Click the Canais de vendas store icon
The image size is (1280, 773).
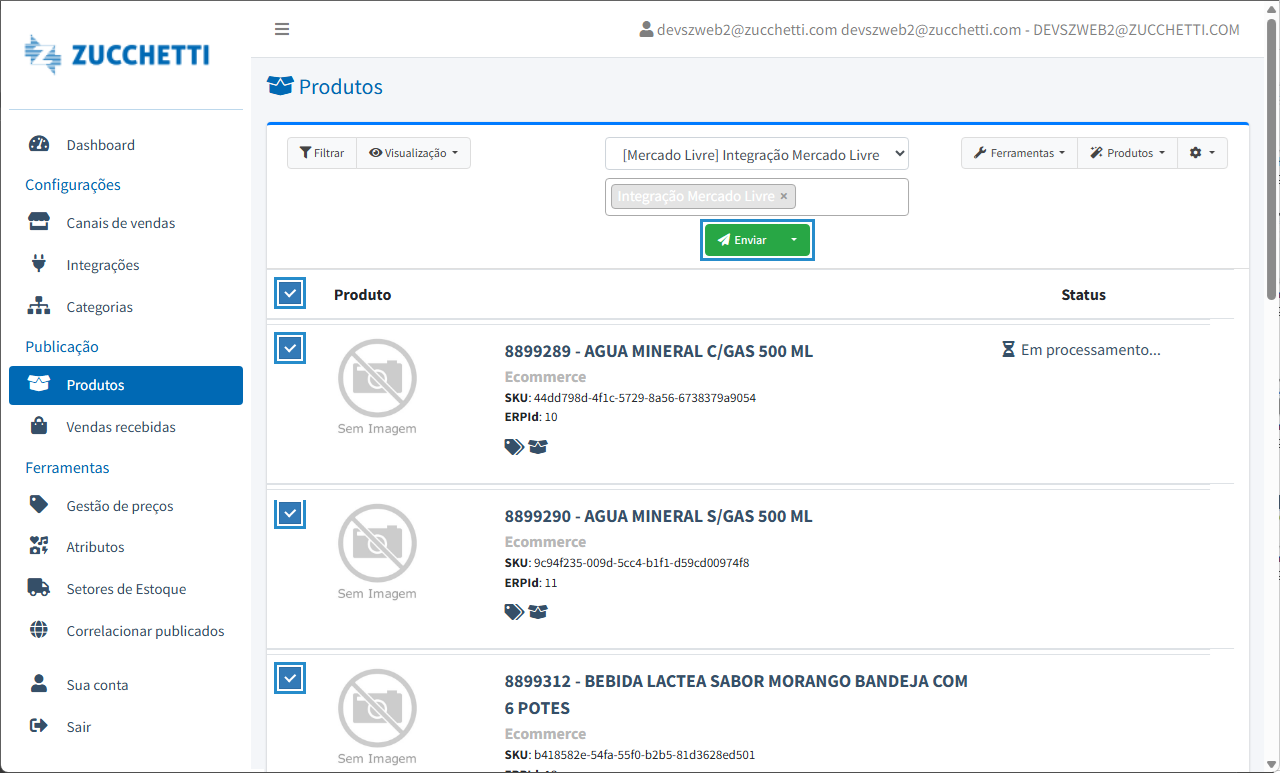coord(39,222)
